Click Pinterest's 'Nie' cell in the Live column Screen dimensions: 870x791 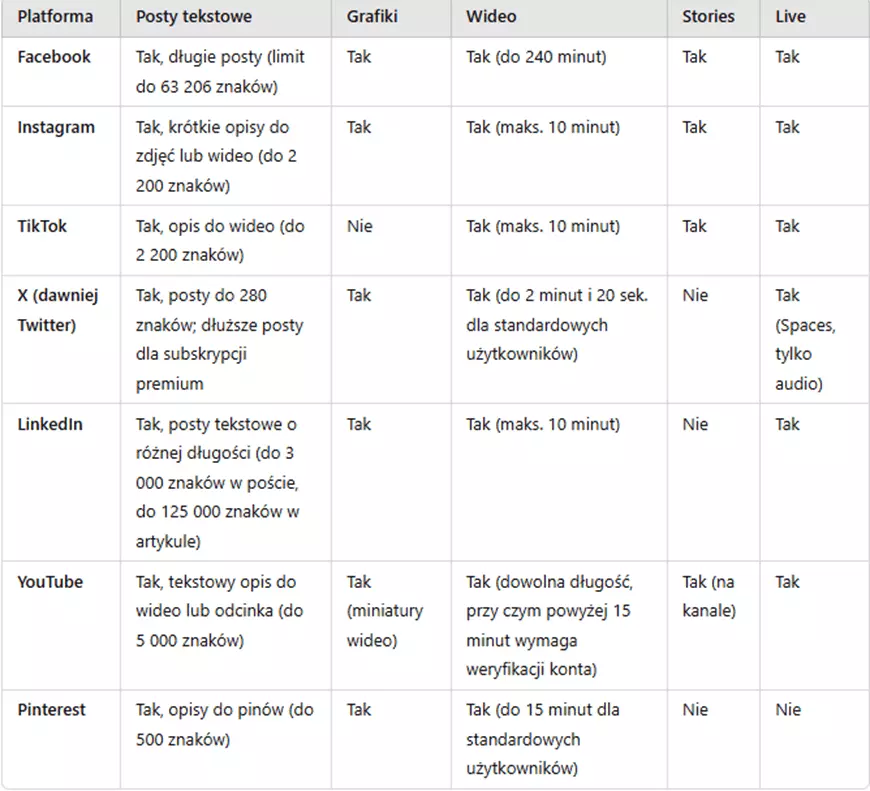(787, 710)
